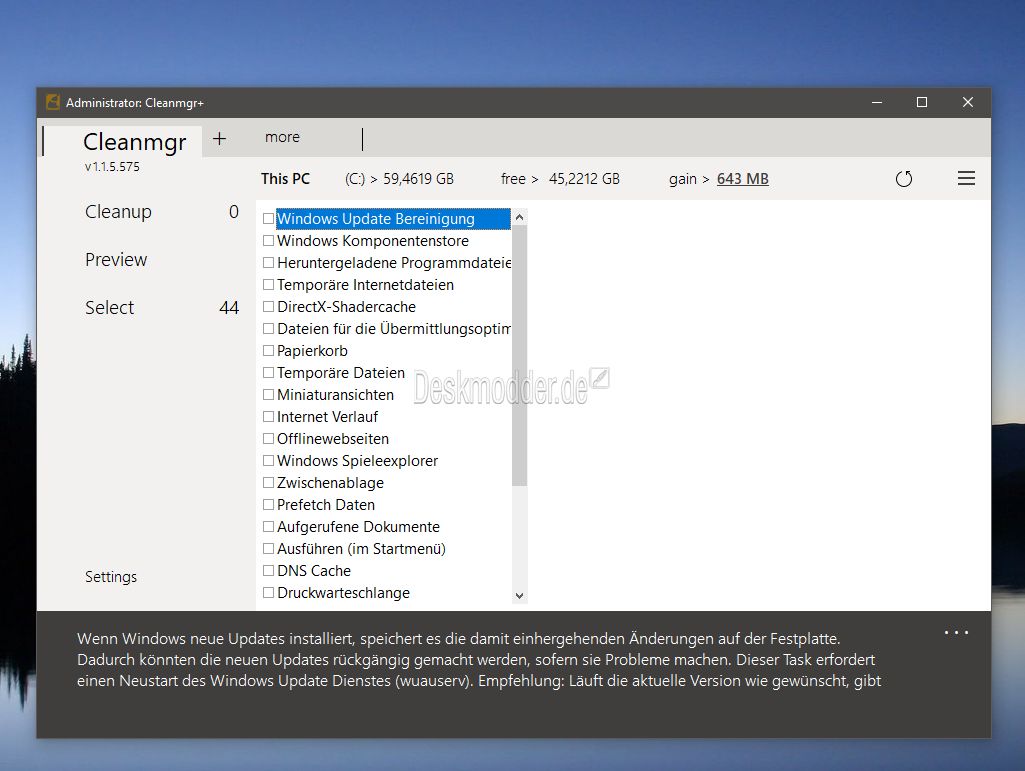Enable the Windows Komponentenstore checkbox
Viewport: 1025px width, 771px height.
[268, 241]
